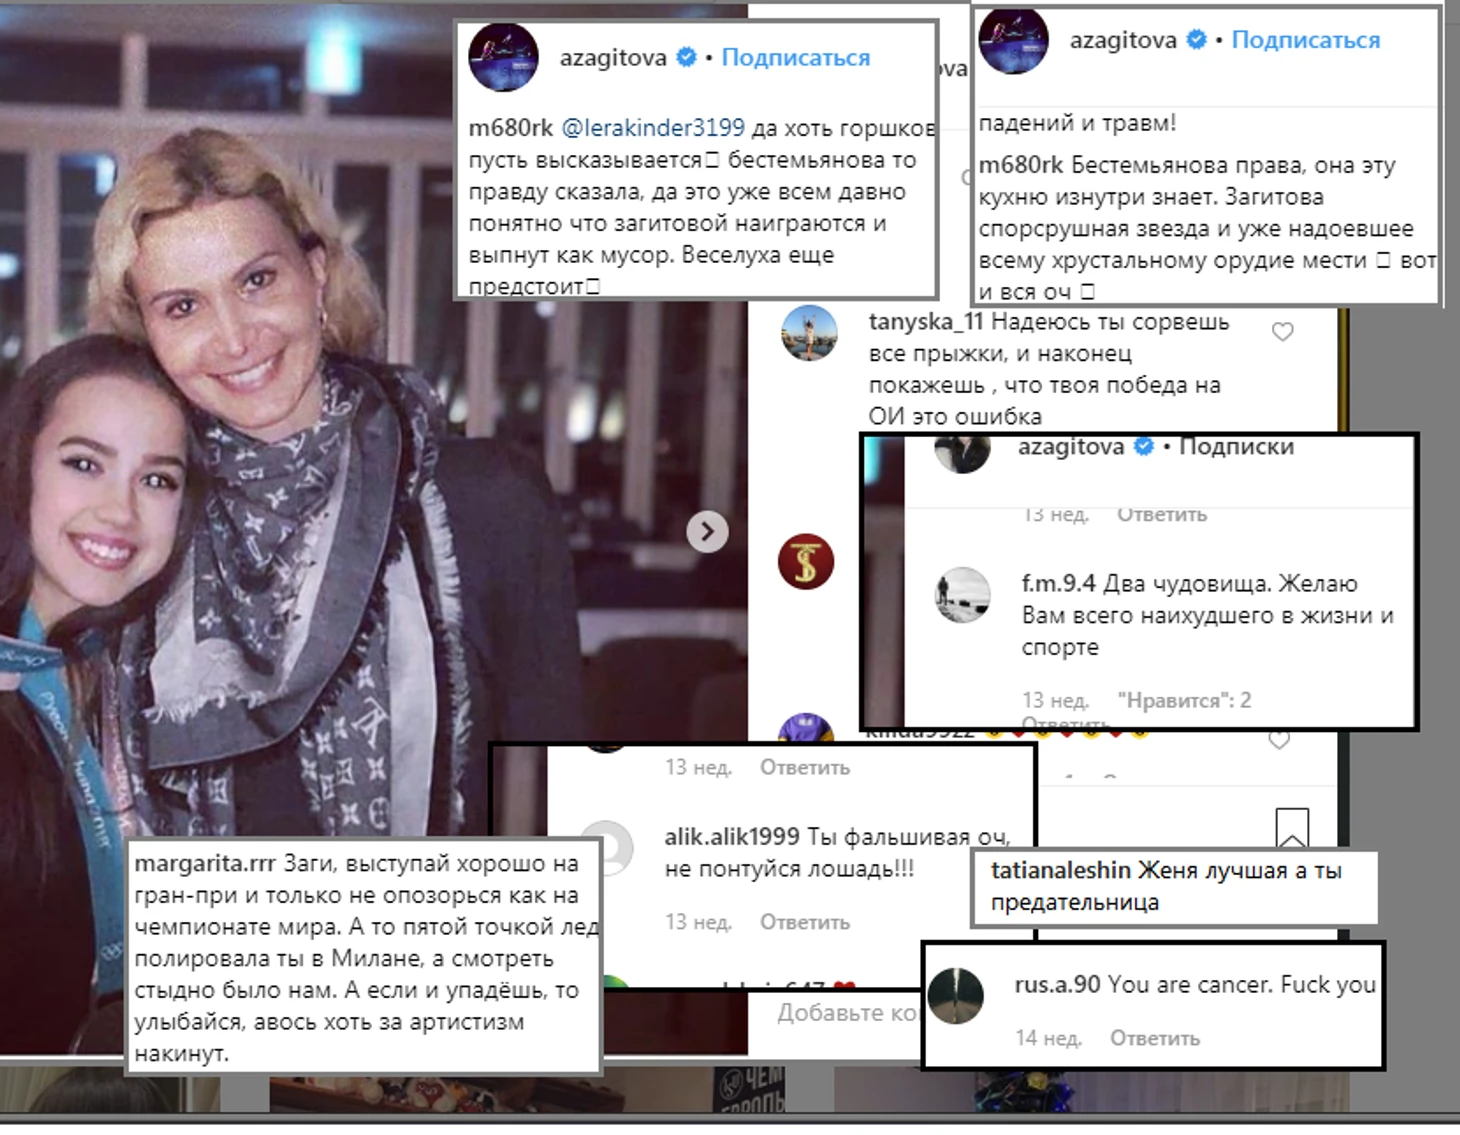Open f.m.9.4 commenter avatar

(x=962, y=595)
